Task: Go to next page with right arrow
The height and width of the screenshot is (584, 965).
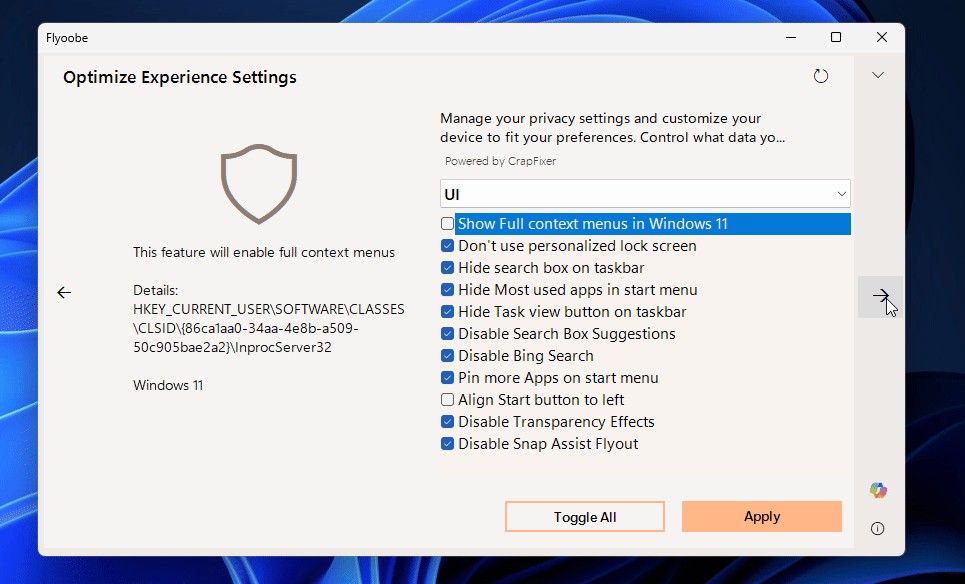Action: click(880, 296)
